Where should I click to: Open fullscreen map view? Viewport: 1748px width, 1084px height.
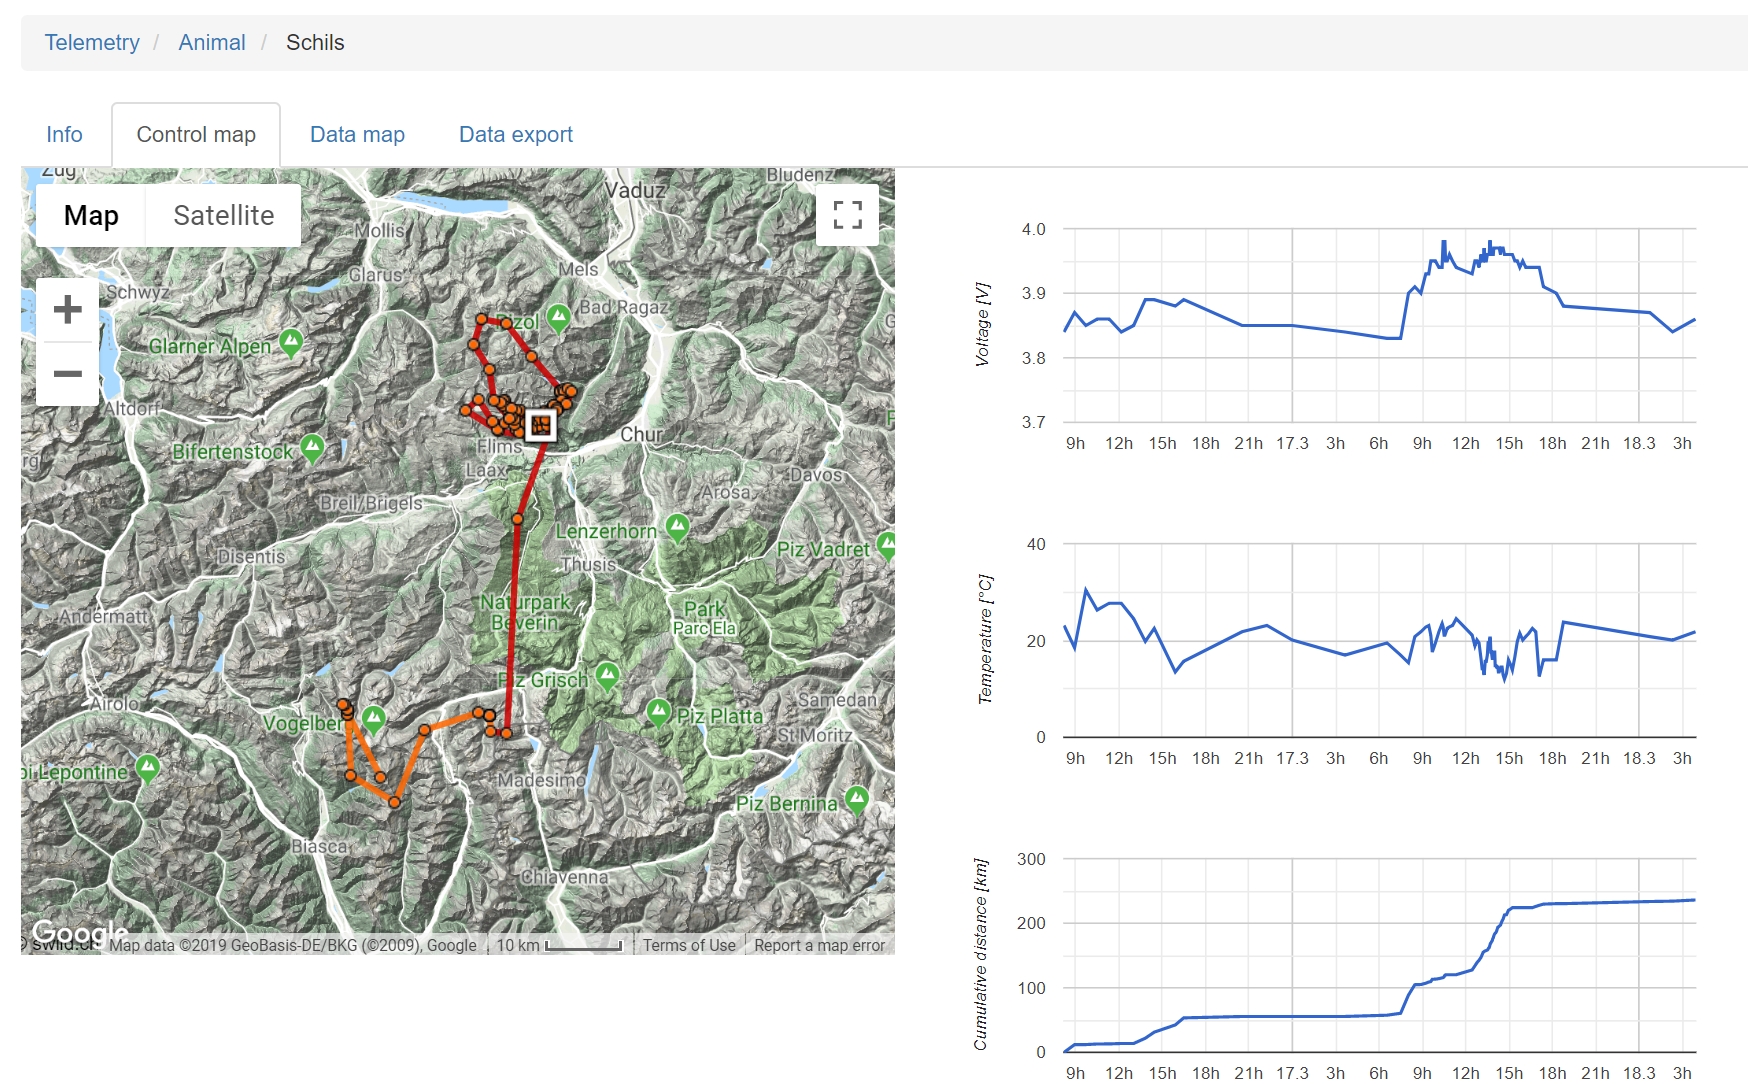point(848,214)
